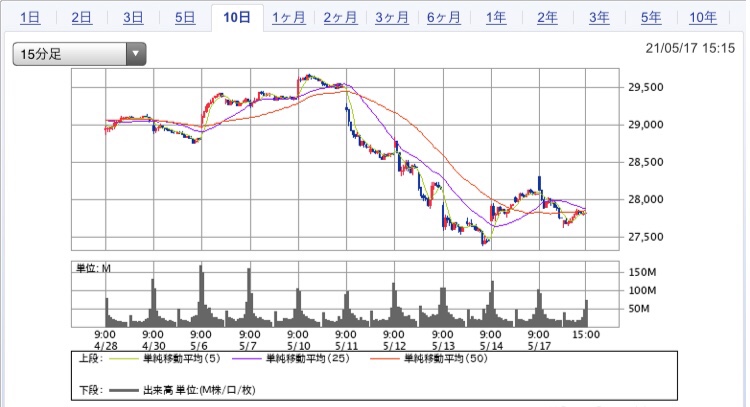Viewport: 750px width, 407px height.
Task: Click the 単純移動平均(50) legend entry
Action: (445, 359)
